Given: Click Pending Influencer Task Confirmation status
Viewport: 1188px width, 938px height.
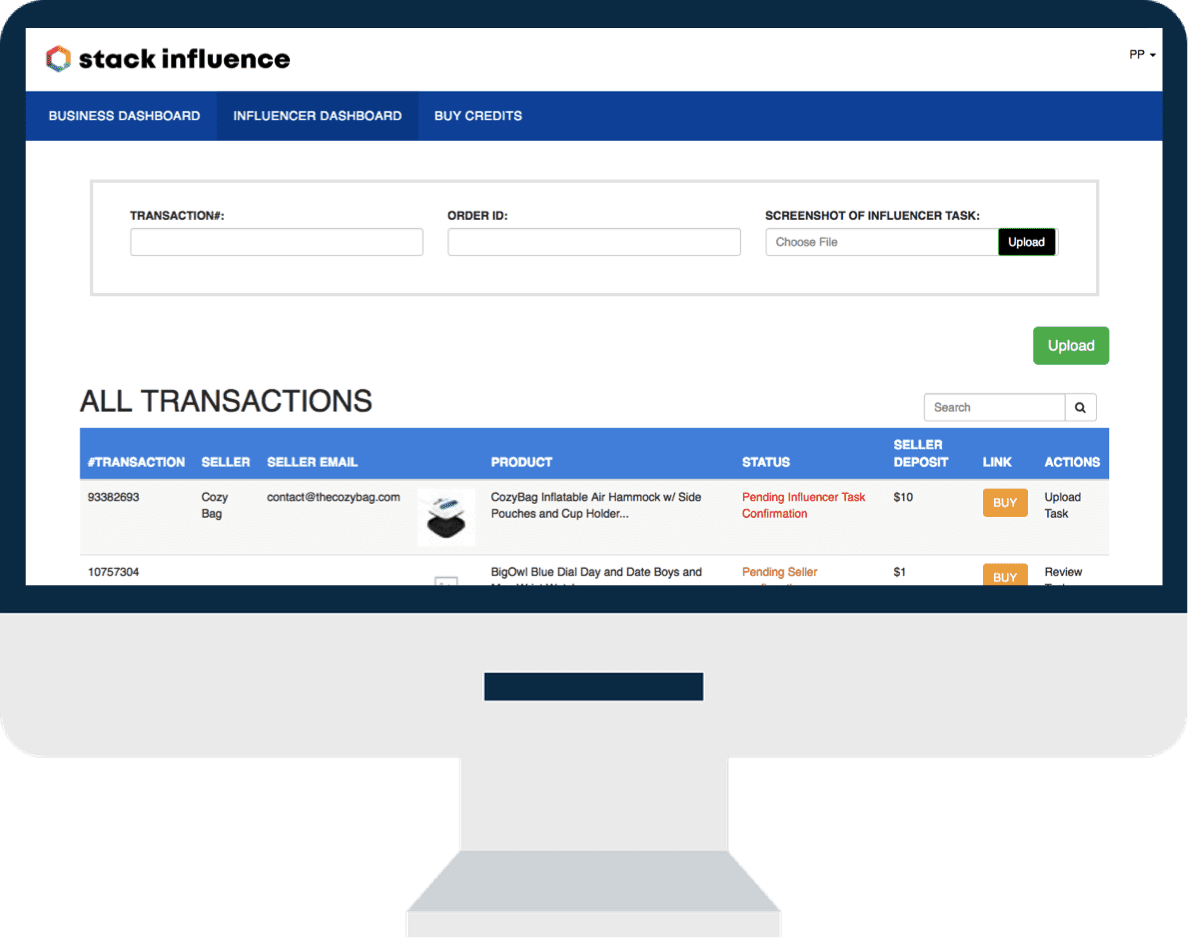Looking at the screenshot, I should point(803,505).
